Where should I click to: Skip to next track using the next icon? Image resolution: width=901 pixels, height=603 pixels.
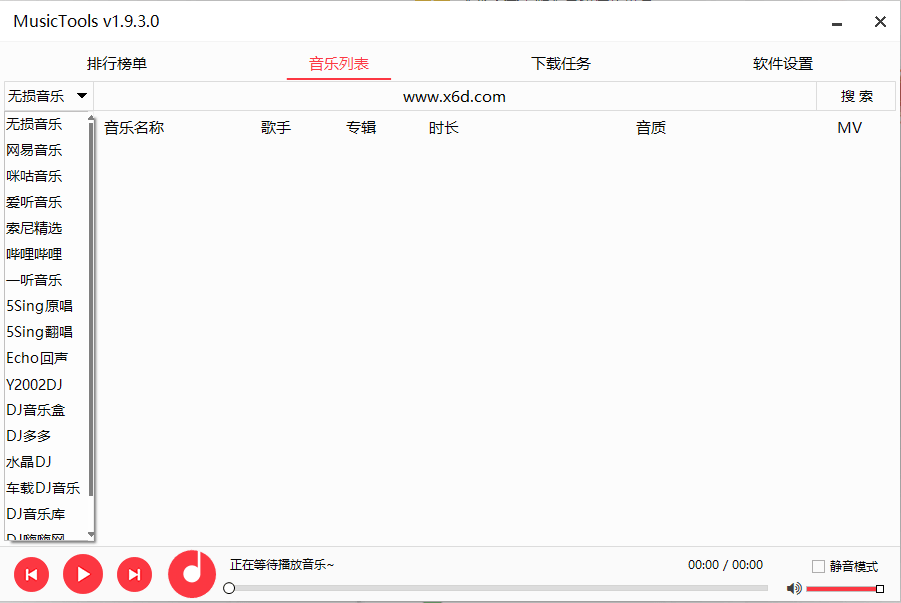[x=134, y=574]
